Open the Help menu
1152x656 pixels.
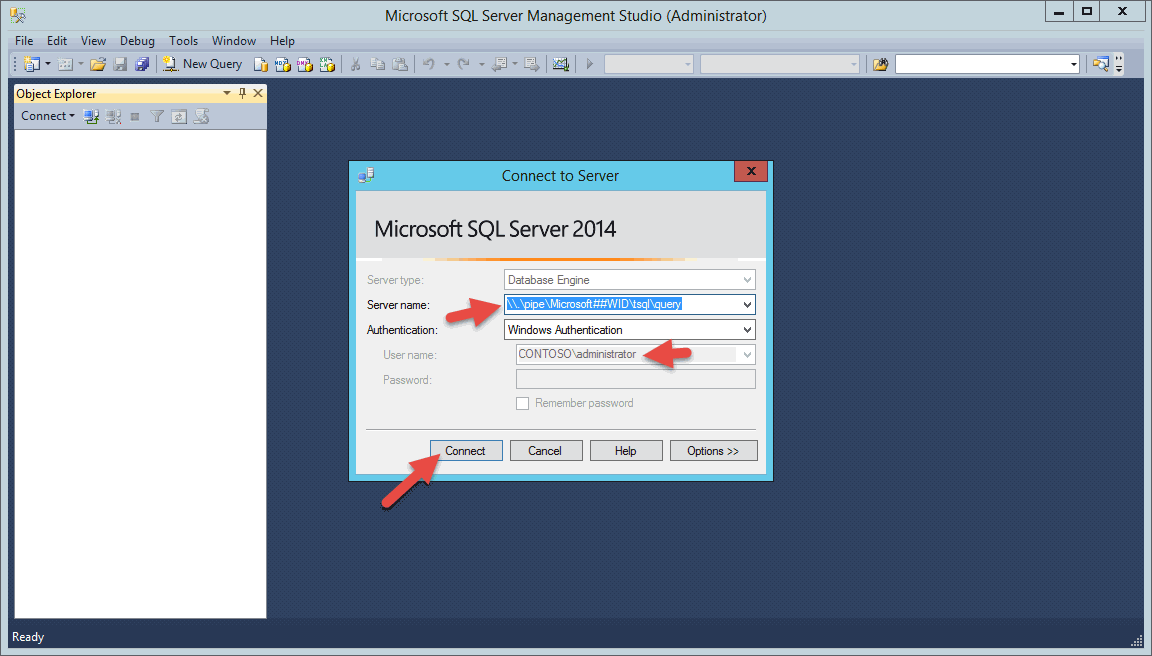pyautogui.click(x=282, y=40)
